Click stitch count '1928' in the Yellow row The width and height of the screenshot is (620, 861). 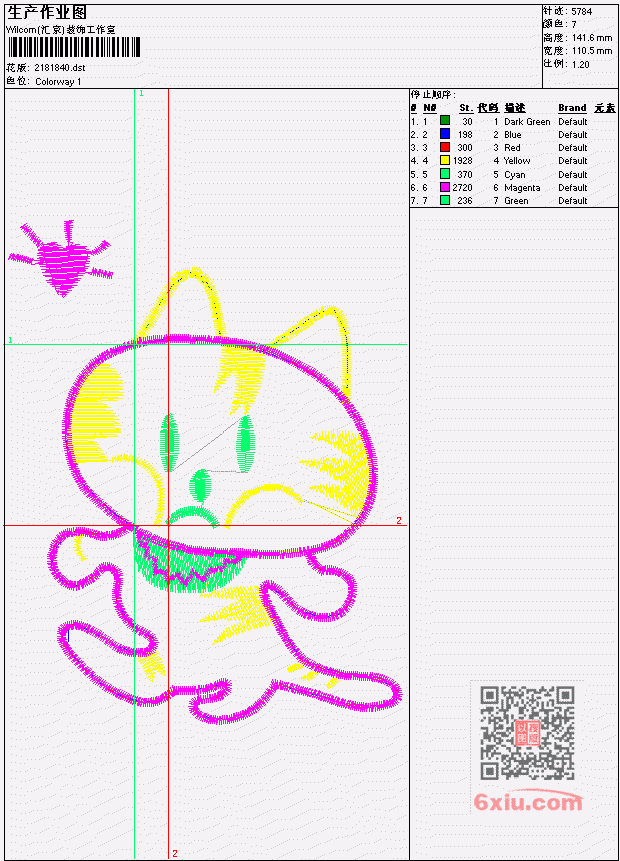pos(462,161)
